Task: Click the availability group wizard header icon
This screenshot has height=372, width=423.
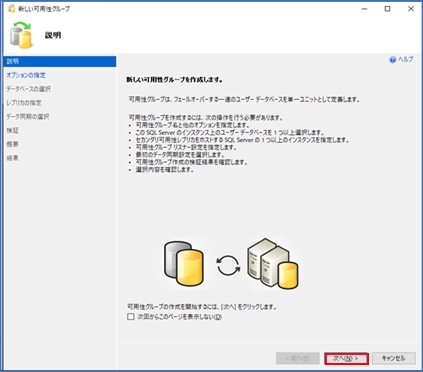Action: (x=21, y=35)
